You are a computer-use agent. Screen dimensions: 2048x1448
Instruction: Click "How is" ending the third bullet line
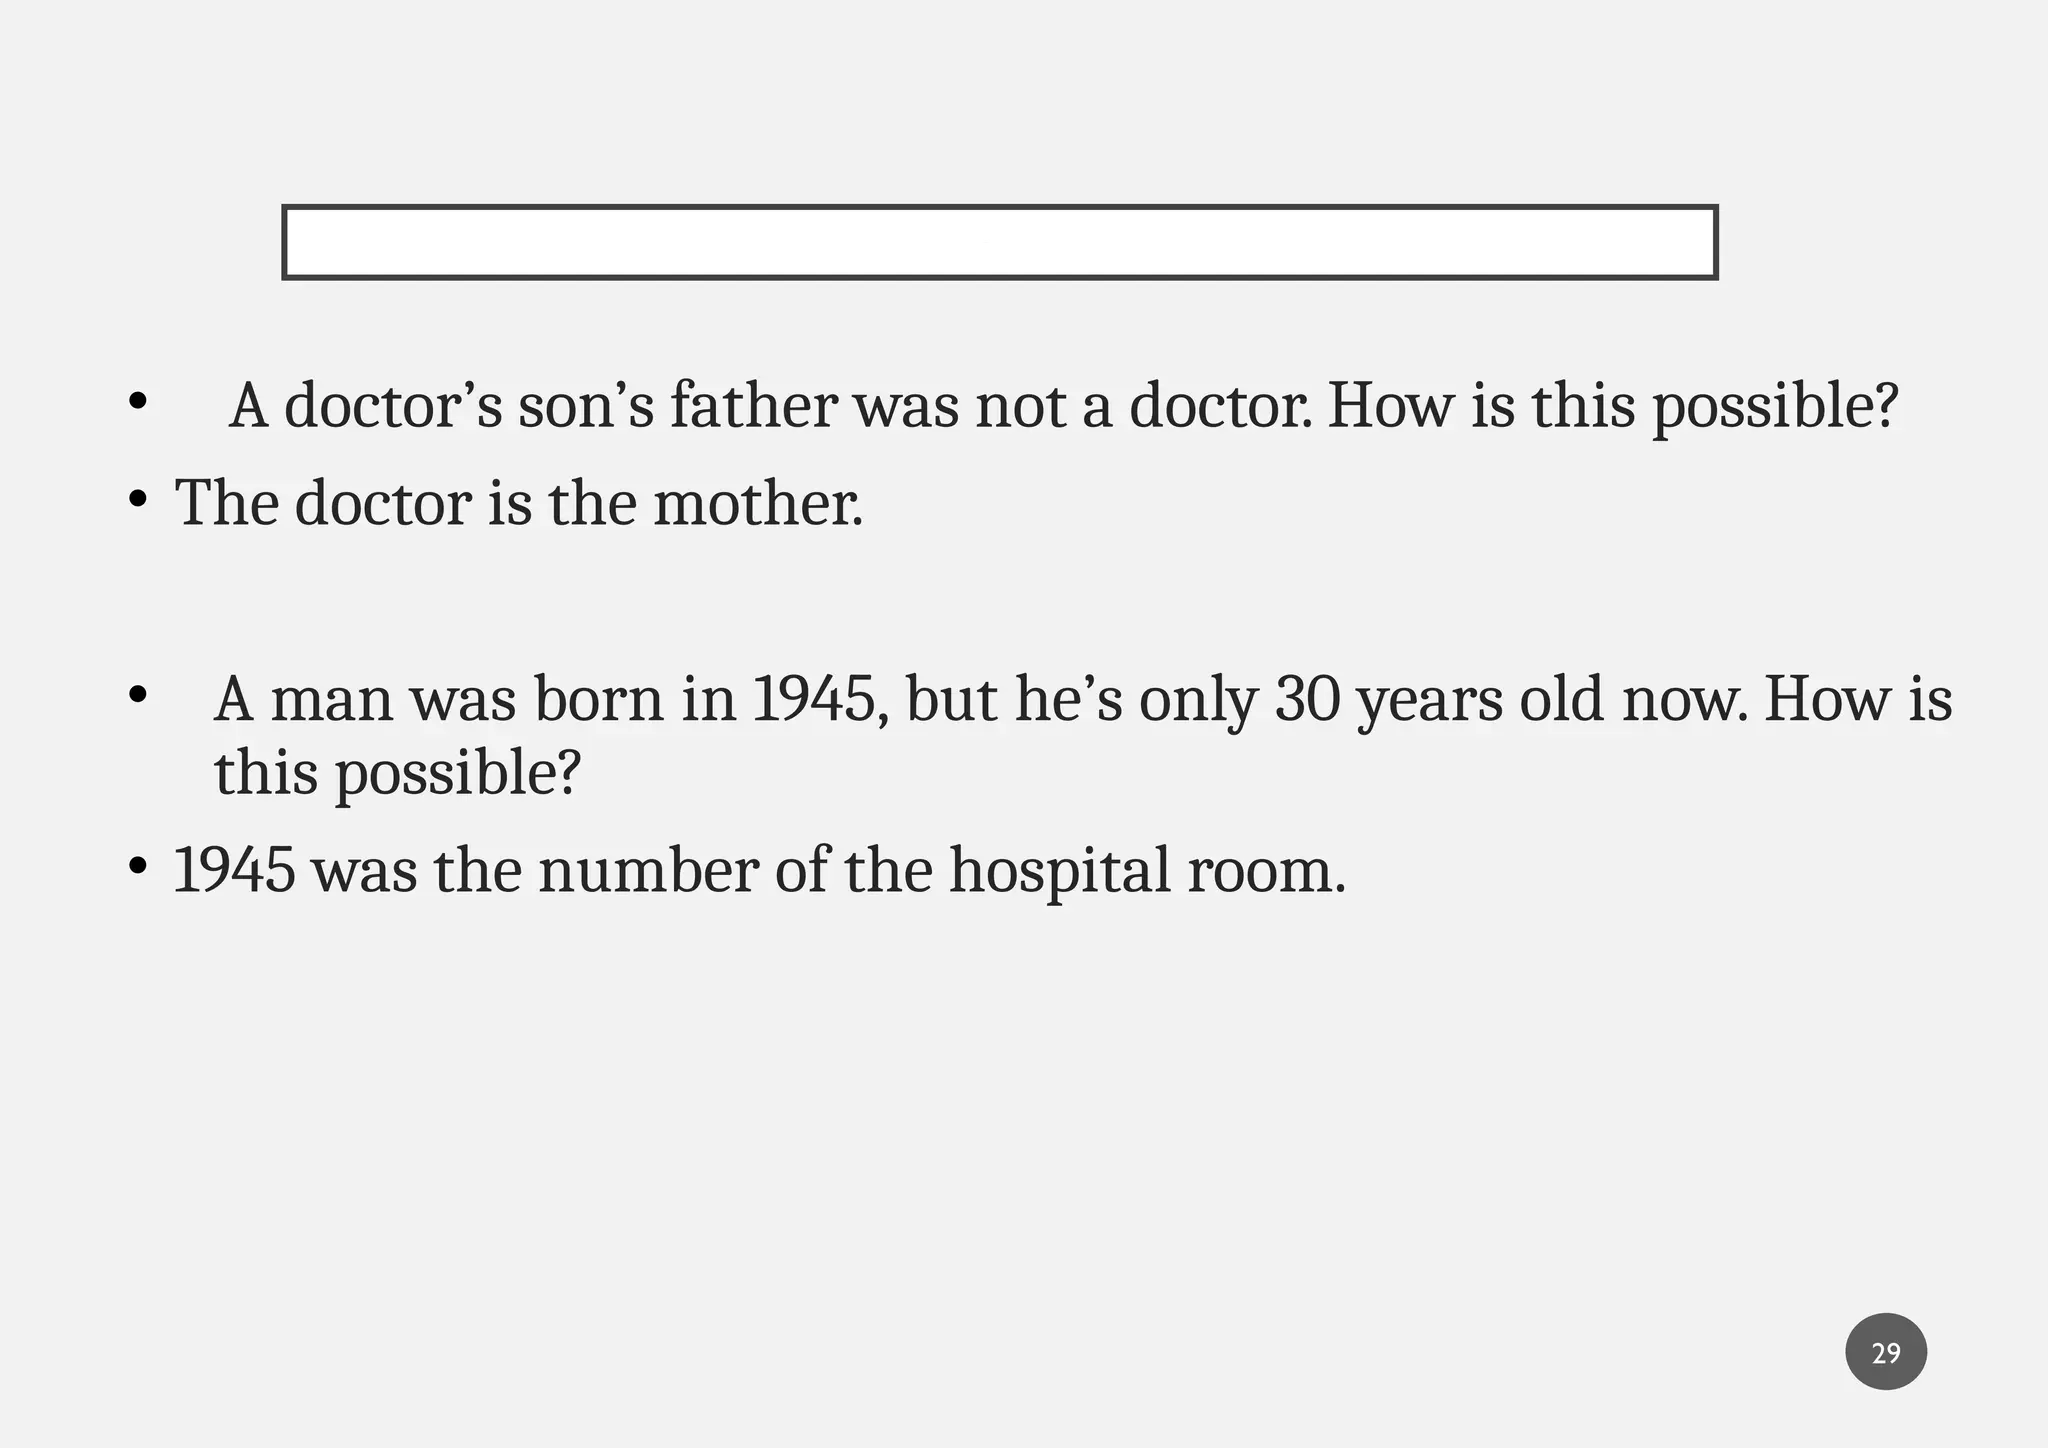pos(1858,699)
